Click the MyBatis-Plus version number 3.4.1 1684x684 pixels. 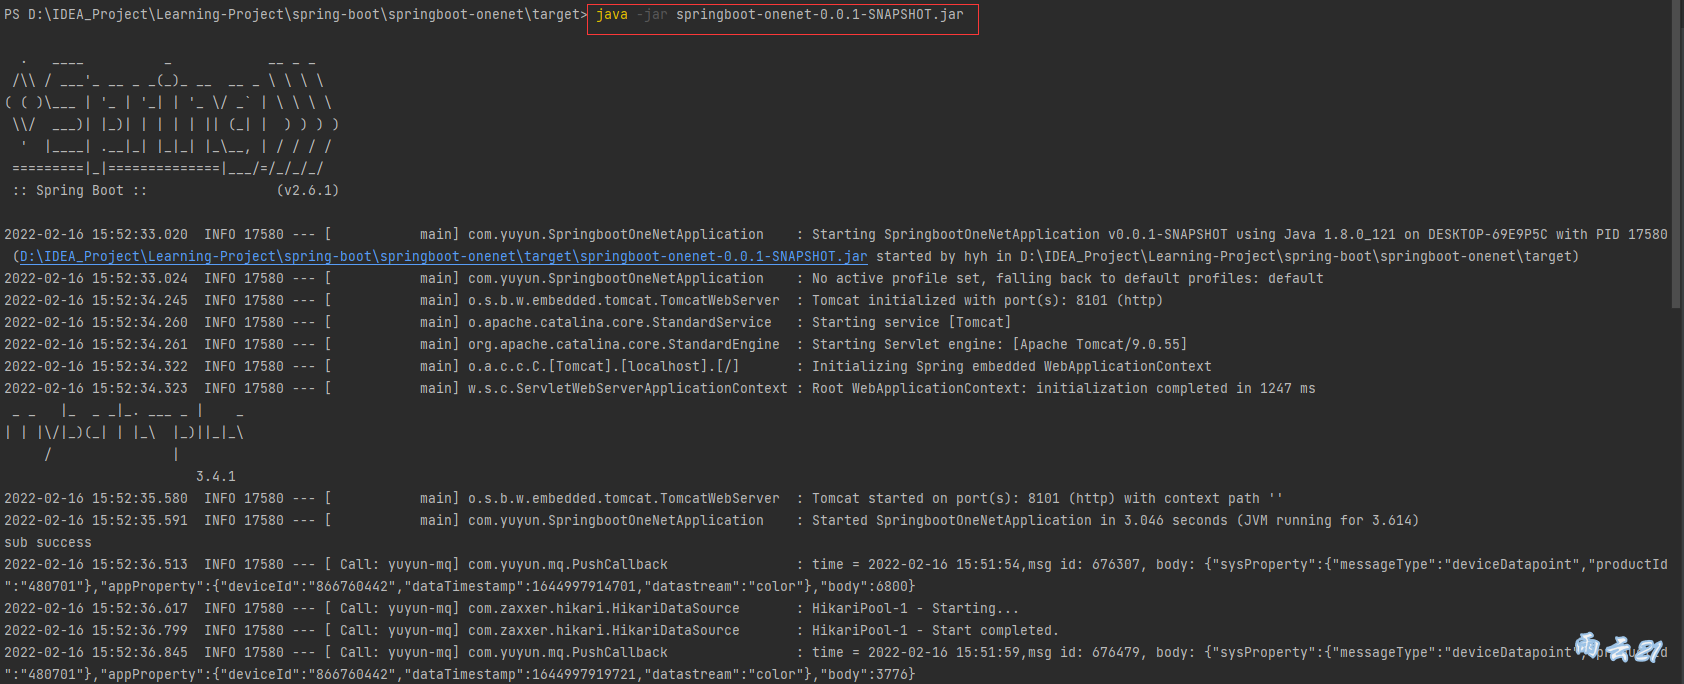[x=216, y=476]
